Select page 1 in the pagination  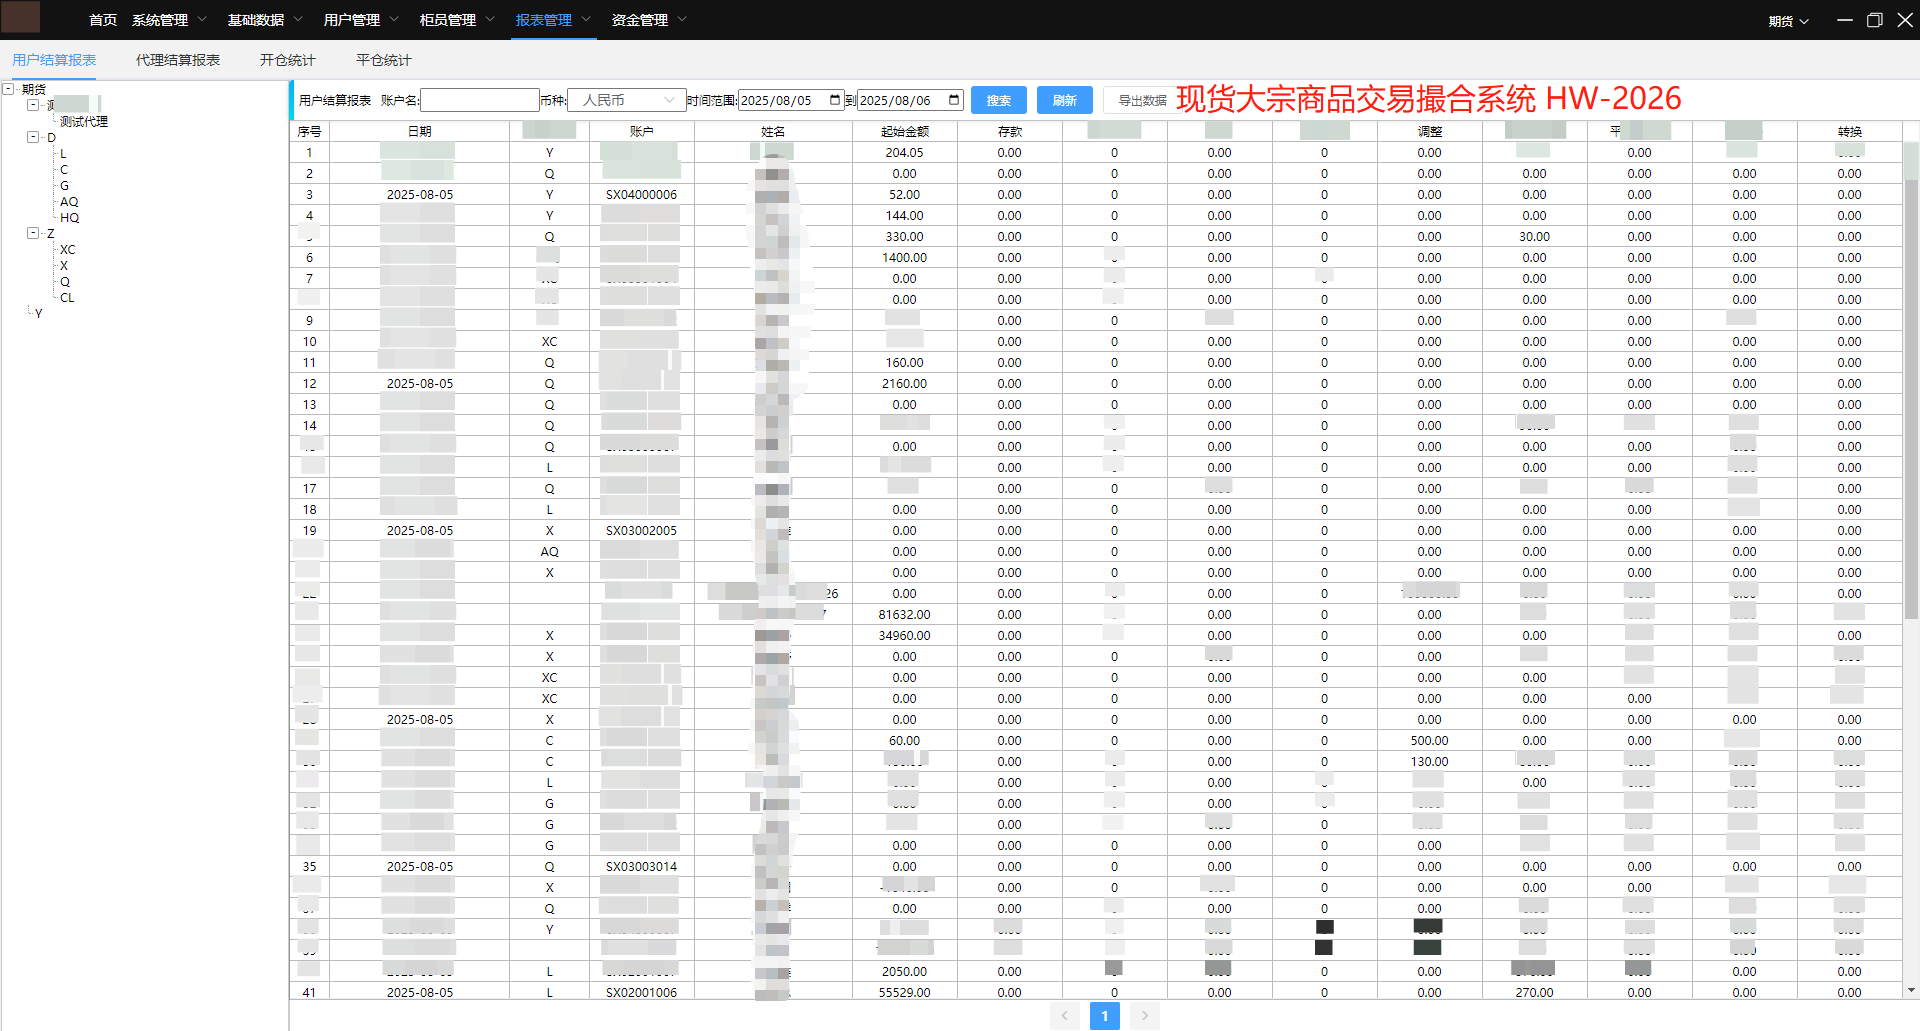(x=1105, y=1016)
